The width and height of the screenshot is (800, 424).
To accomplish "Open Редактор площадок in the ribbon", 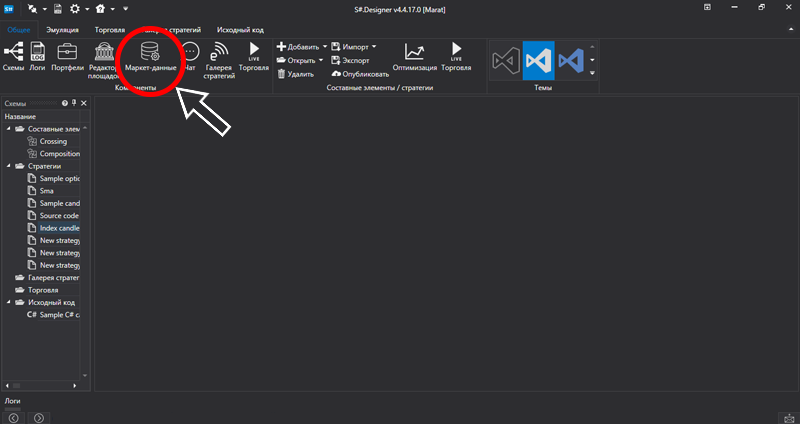I will tap(104, 56).
